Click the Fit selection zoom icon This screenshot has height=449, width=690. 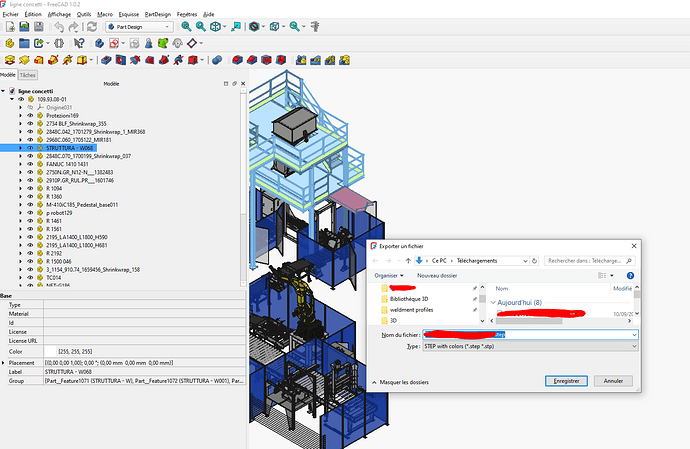(201, 27)
